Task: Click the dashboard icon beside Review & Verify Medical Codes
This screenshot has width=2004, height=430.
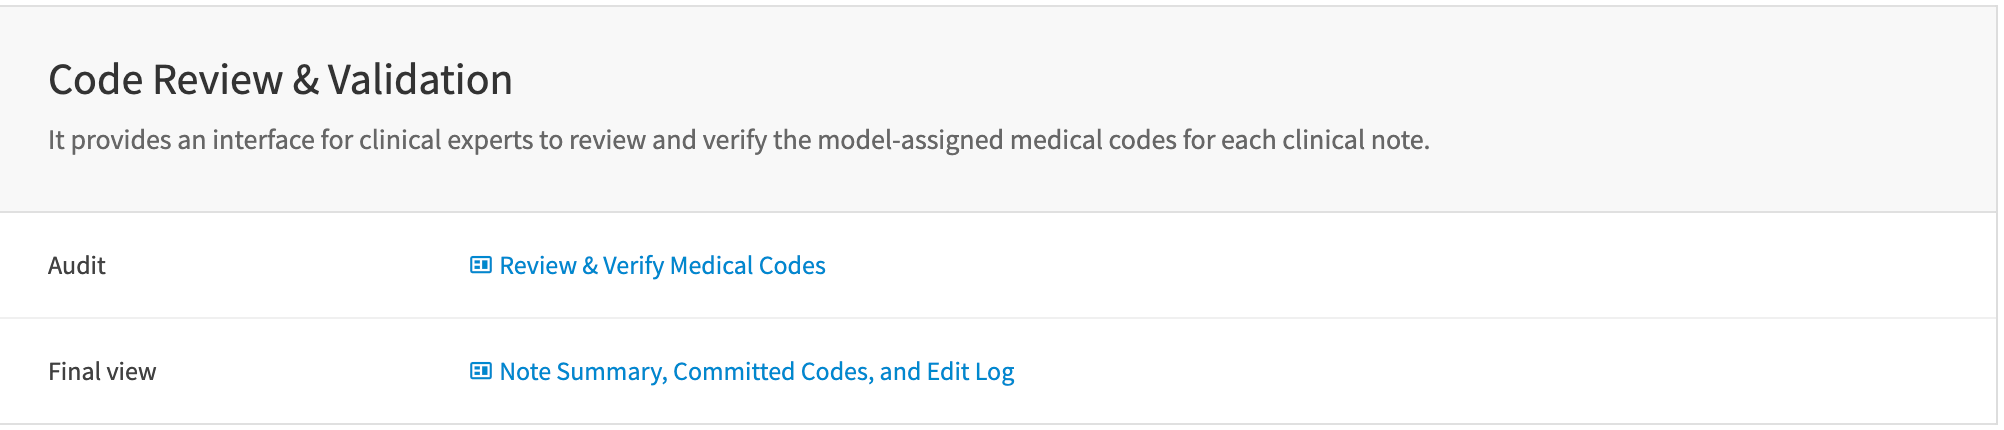Action: [480, 265]
